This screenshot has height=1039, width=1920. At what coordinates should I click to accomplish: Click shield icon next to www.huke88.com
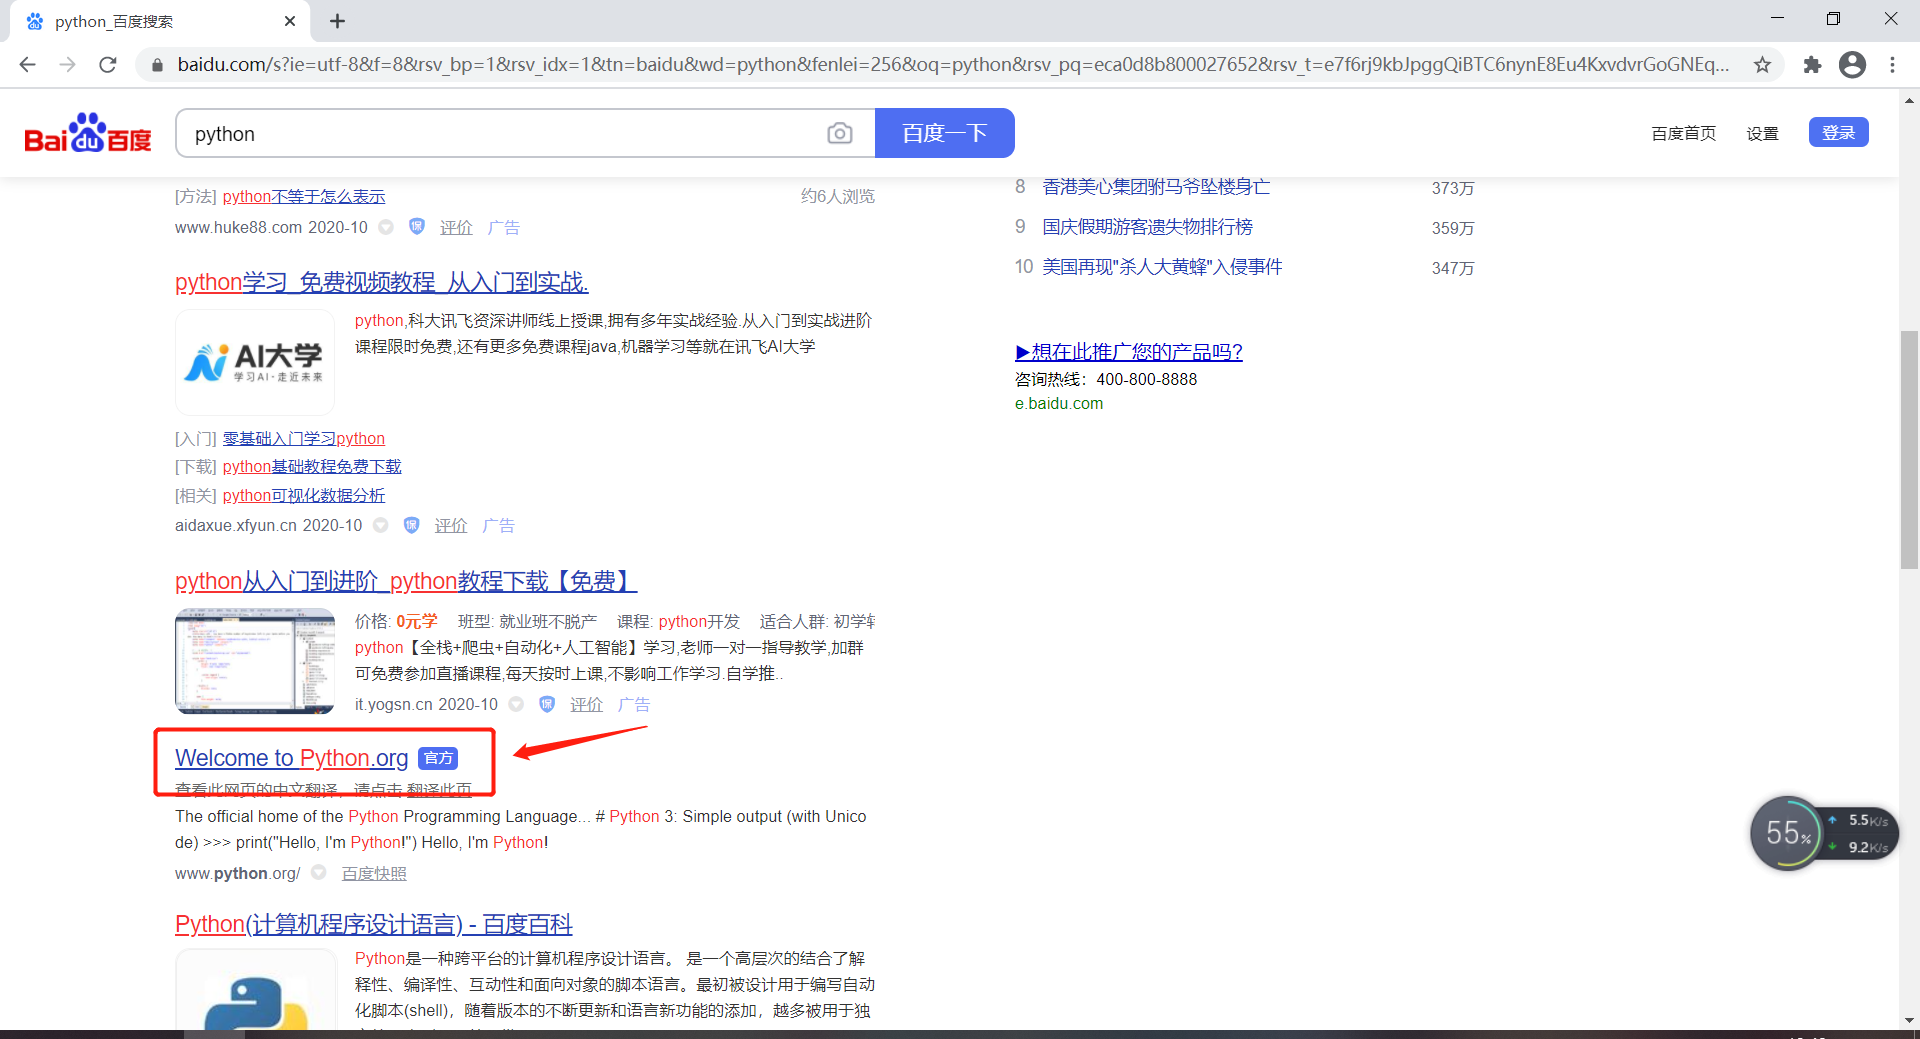(x=417, y=227)
